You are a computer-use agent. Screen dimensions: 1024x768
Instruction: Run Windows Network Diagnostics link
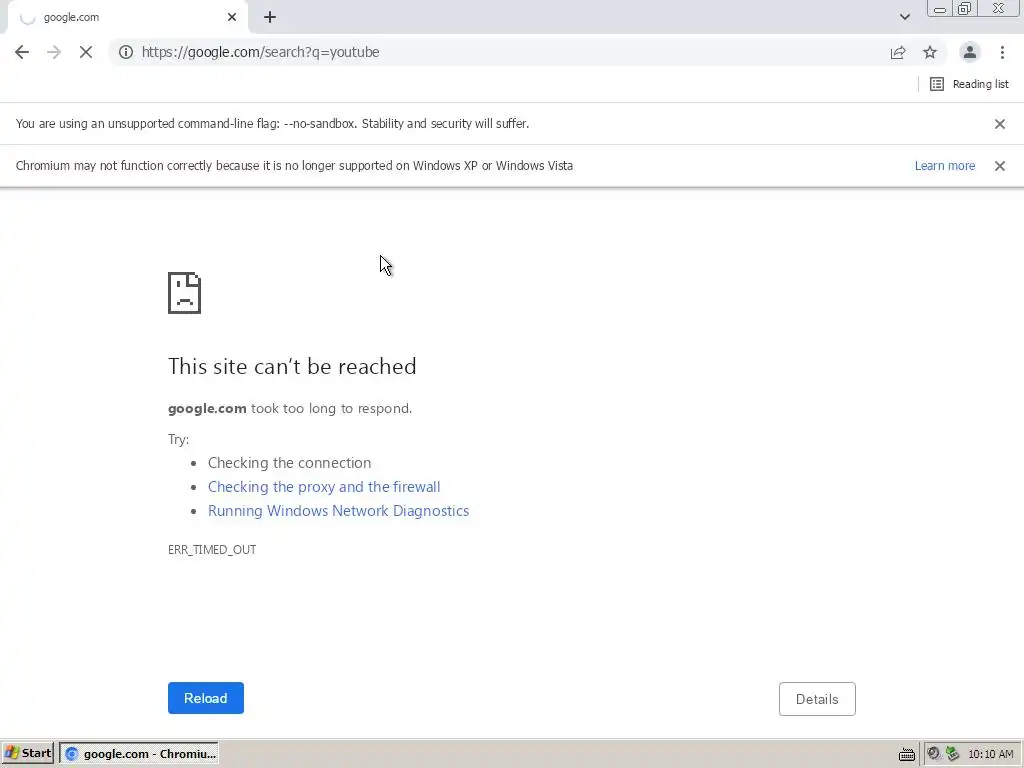(338, 511)
